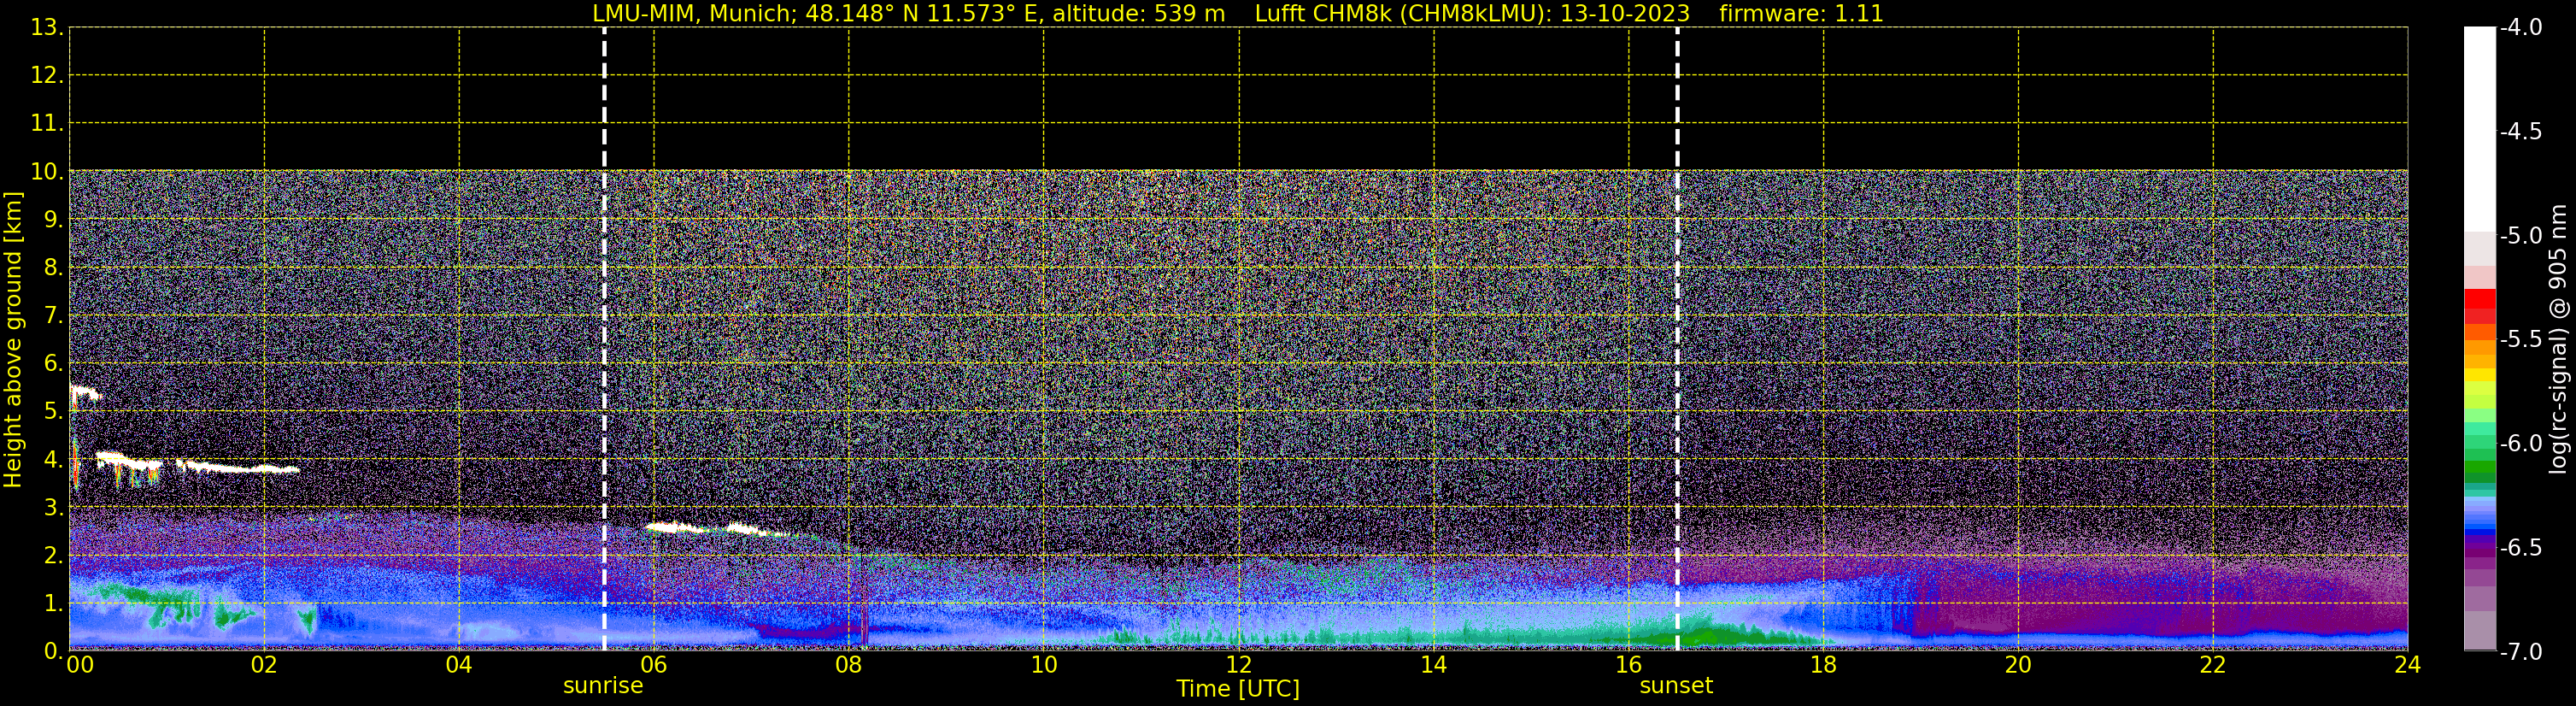Click the '-6.0' colorbar tick label
2576x706 pixels.
[2520, 443]
